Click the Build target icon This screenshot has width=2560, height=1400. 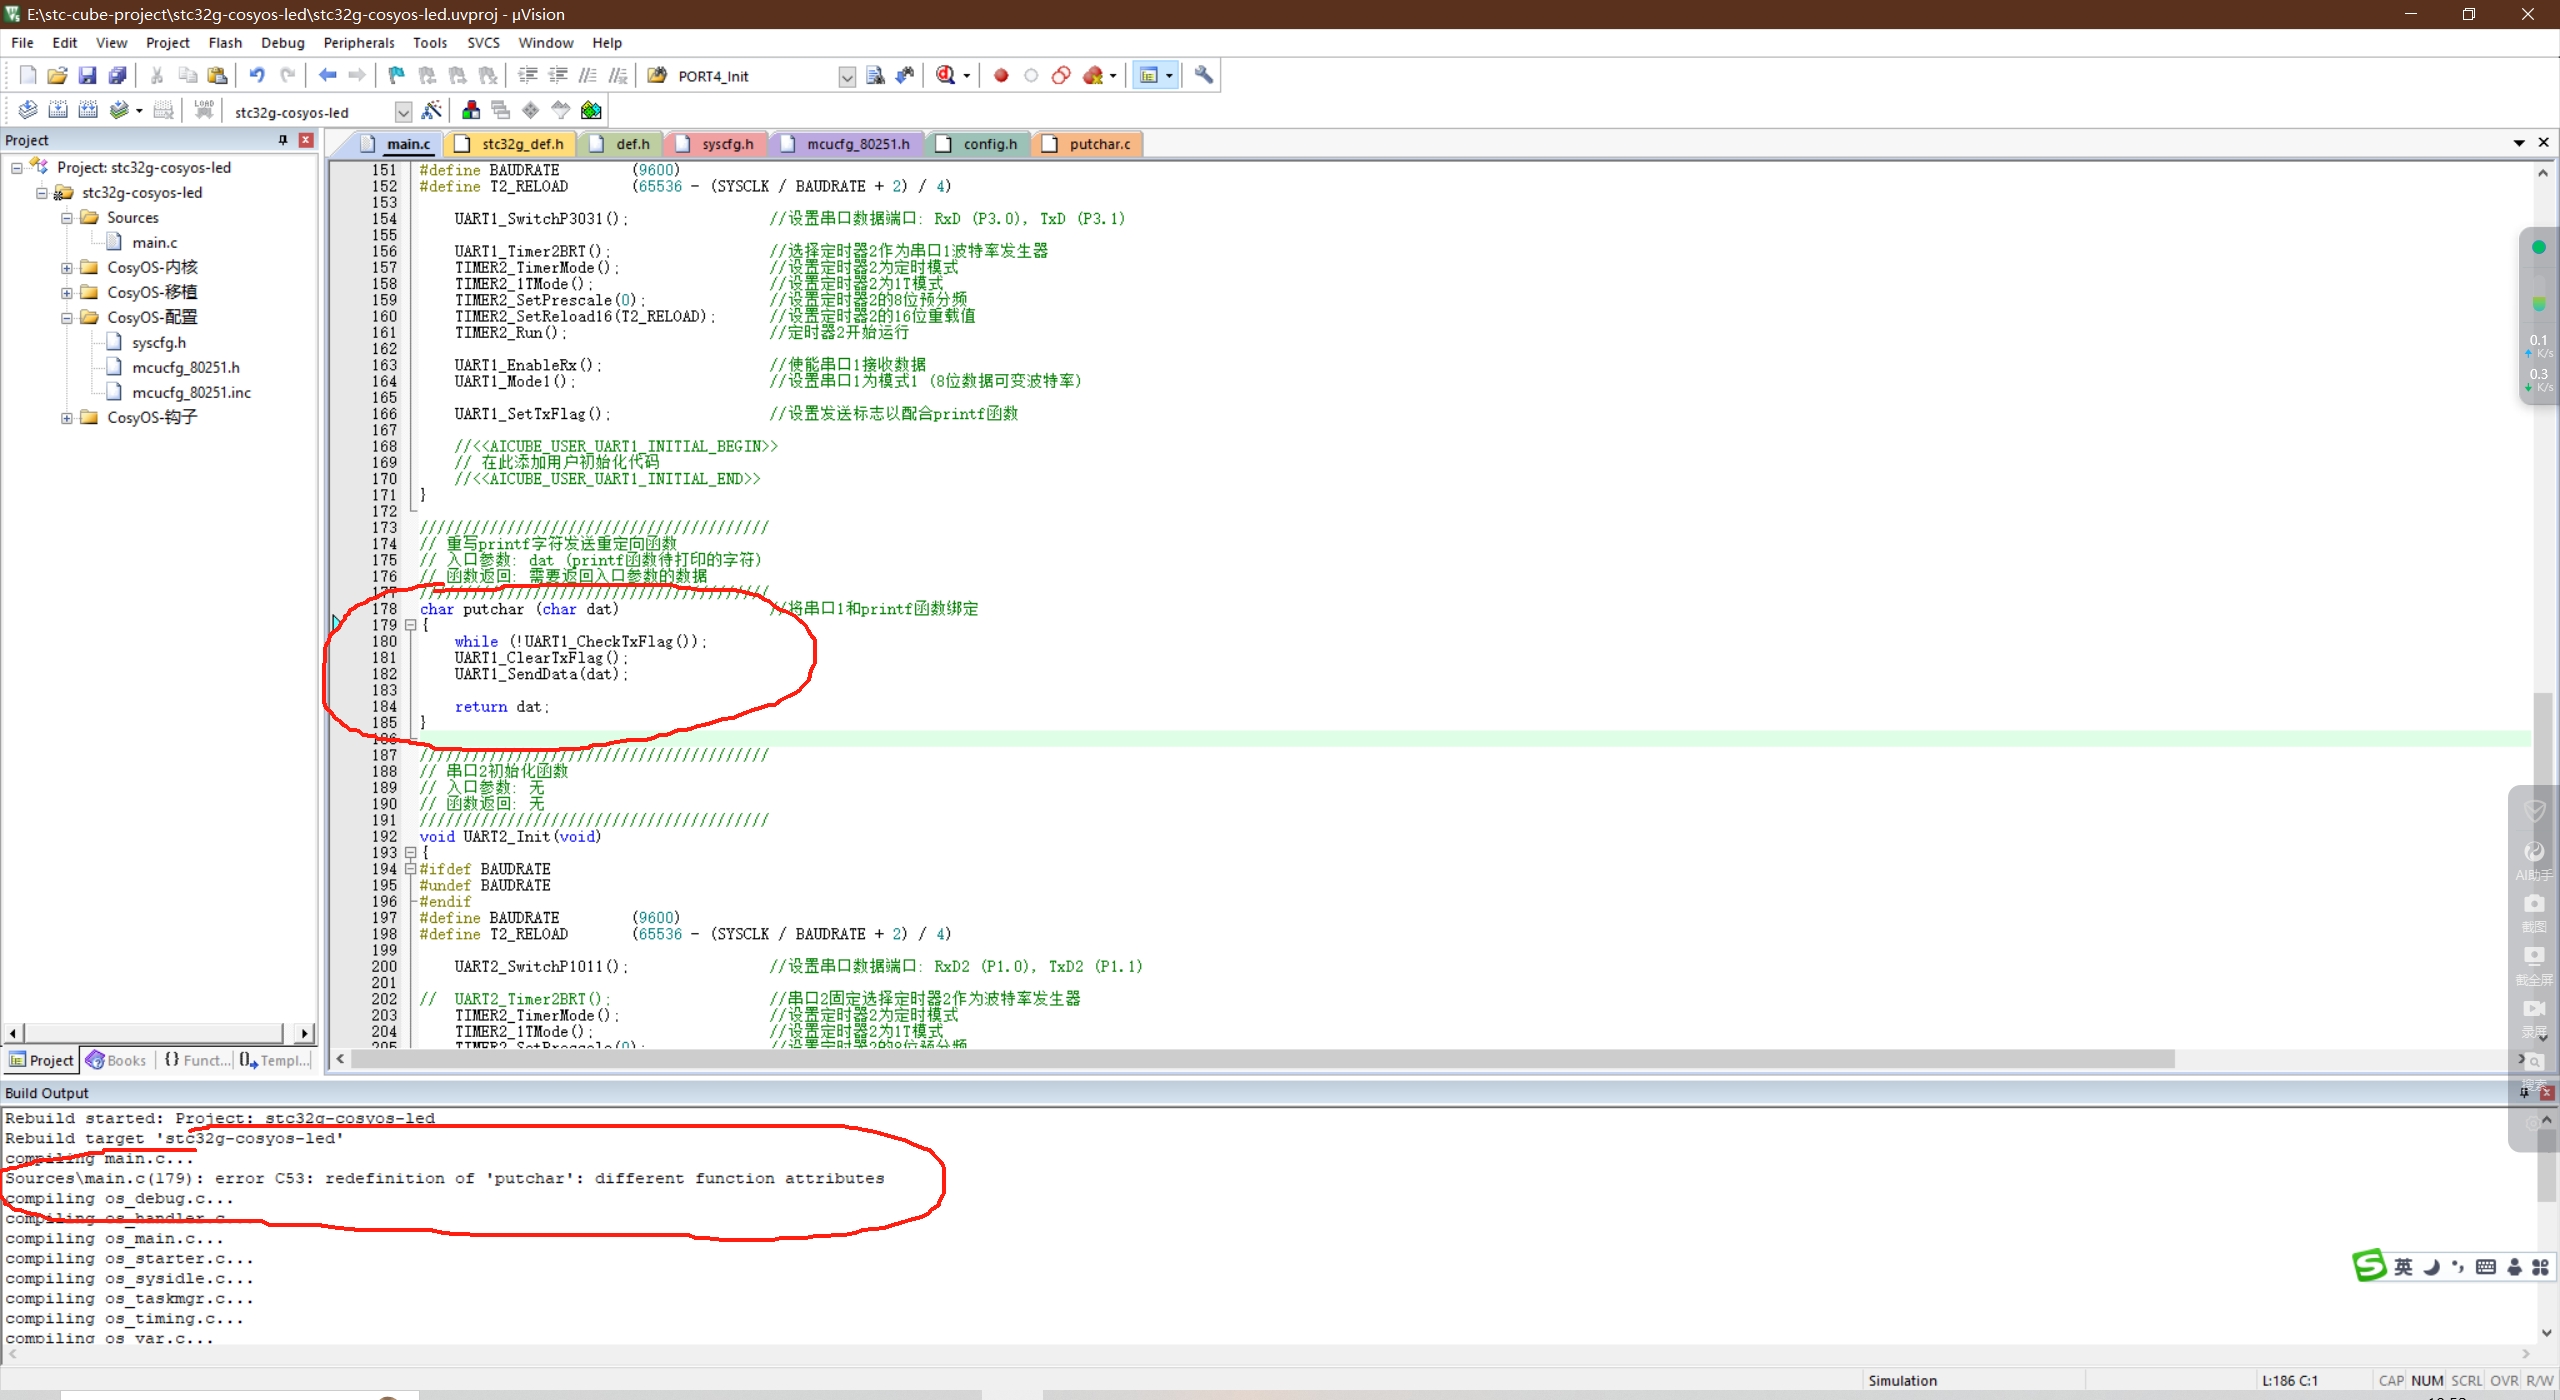click(58, 111)
